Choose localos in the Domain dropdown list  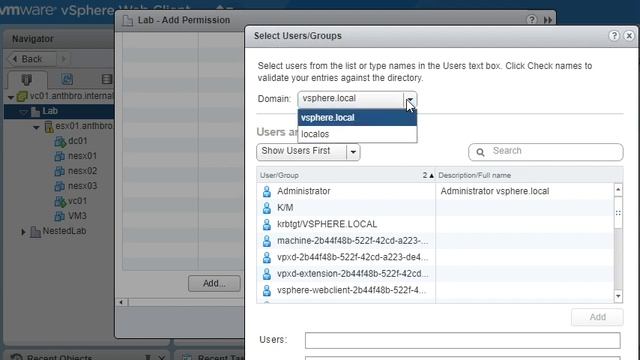pos(357,134)
